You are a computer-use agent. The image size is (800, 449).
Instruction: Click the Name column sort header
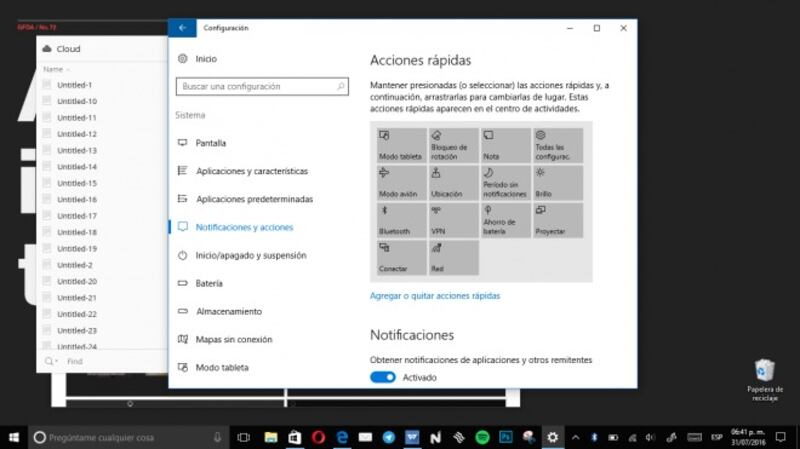point(55,69)
